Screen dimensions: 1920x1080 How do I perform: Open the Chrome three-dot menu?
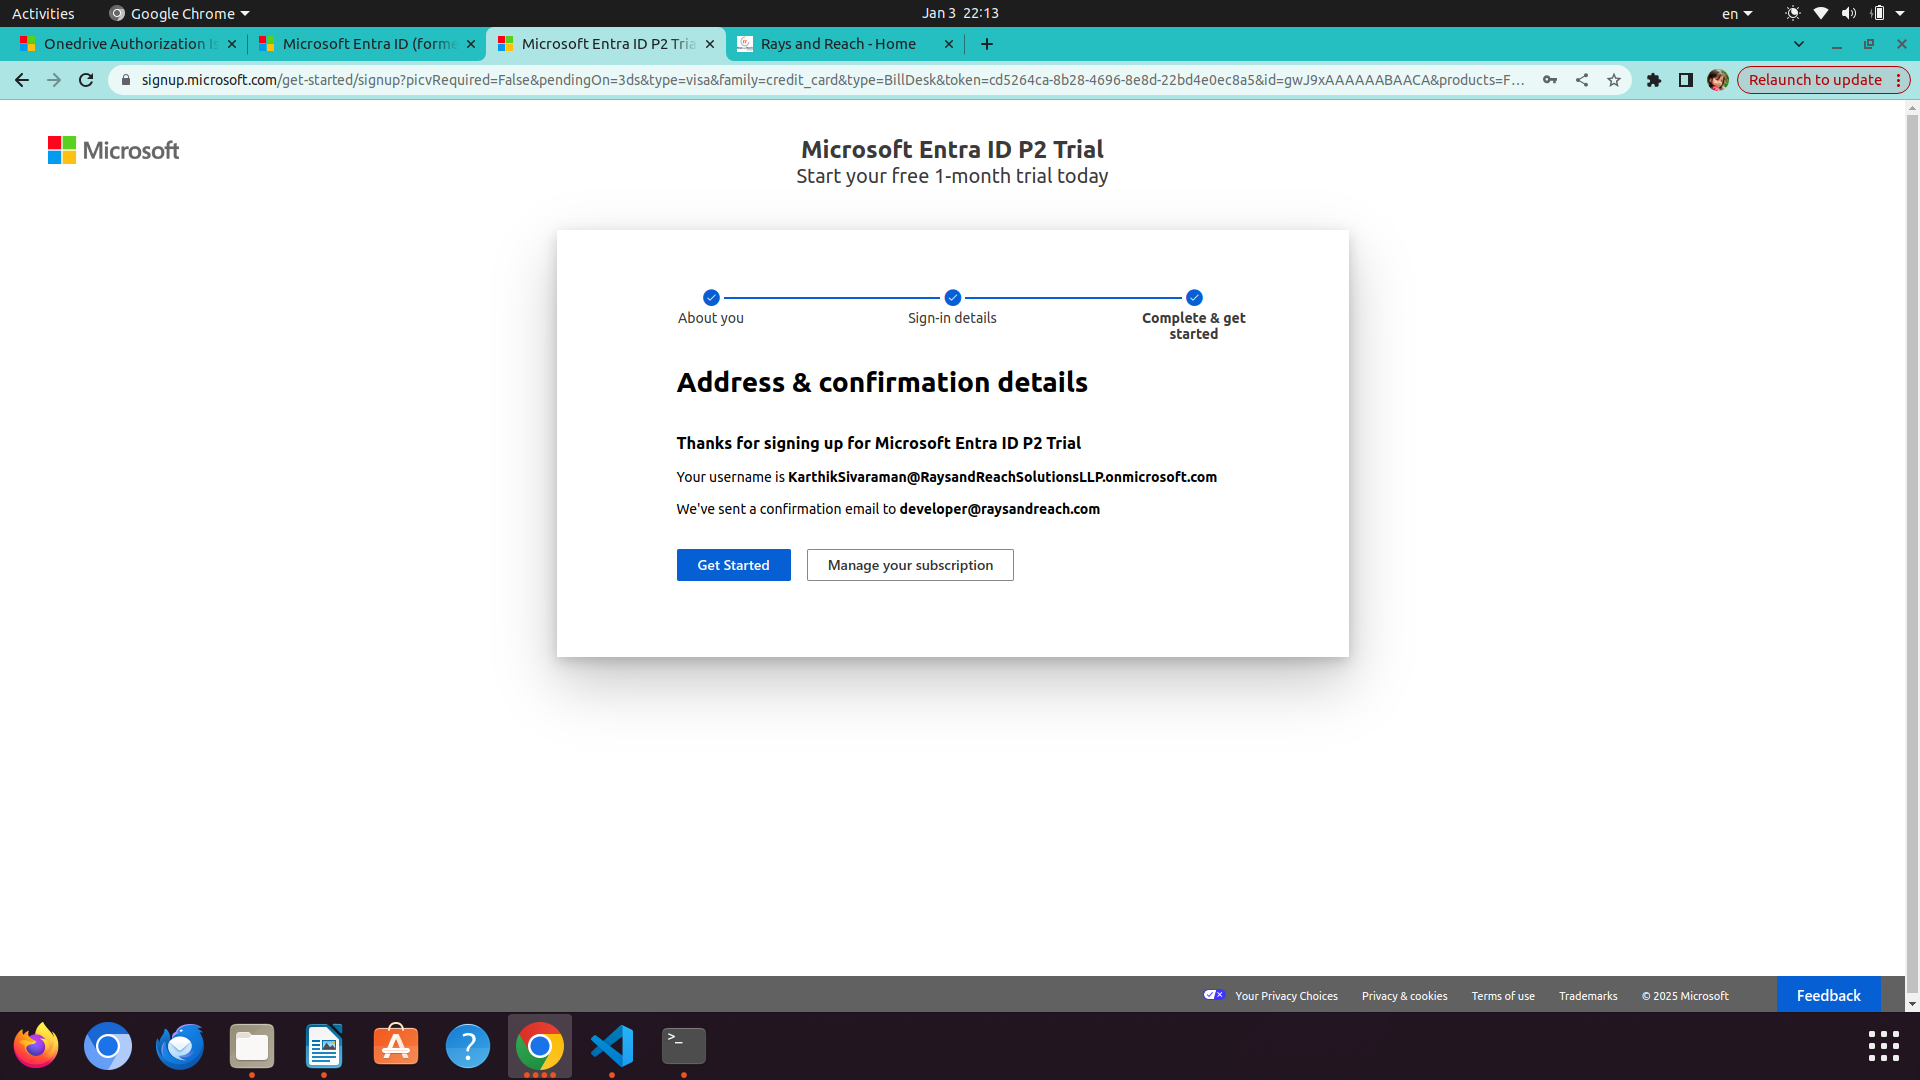pyautogui.click(x=1898, y=80)
